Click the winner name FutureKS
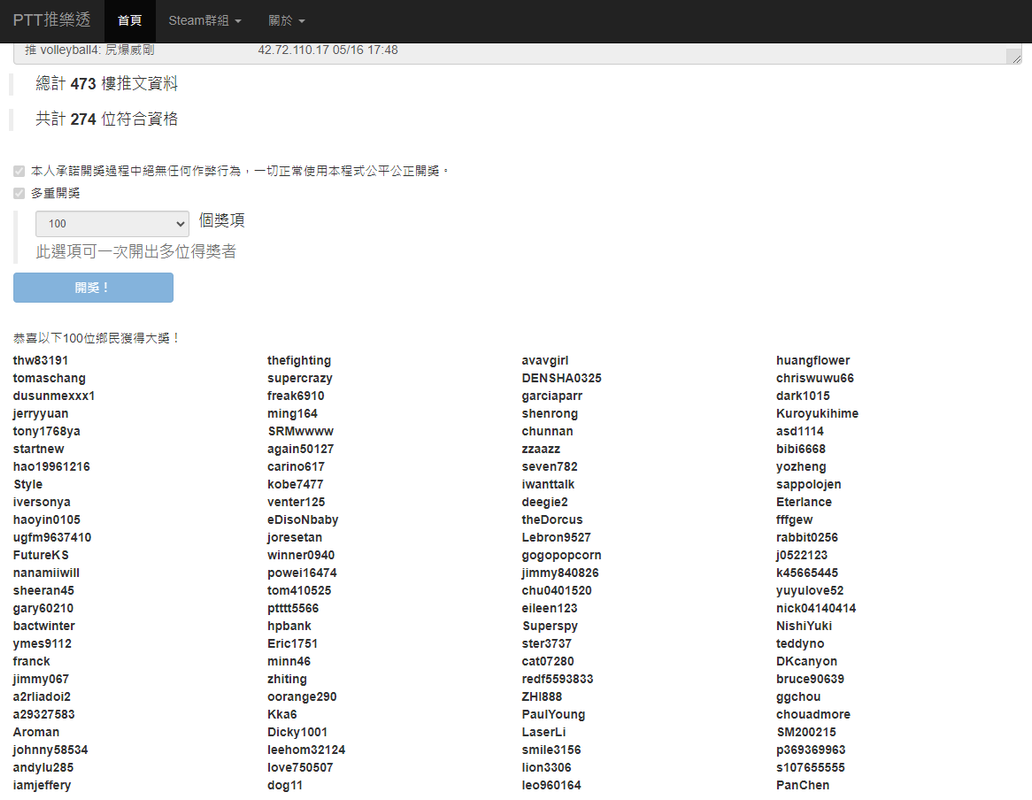 (41, 555)
